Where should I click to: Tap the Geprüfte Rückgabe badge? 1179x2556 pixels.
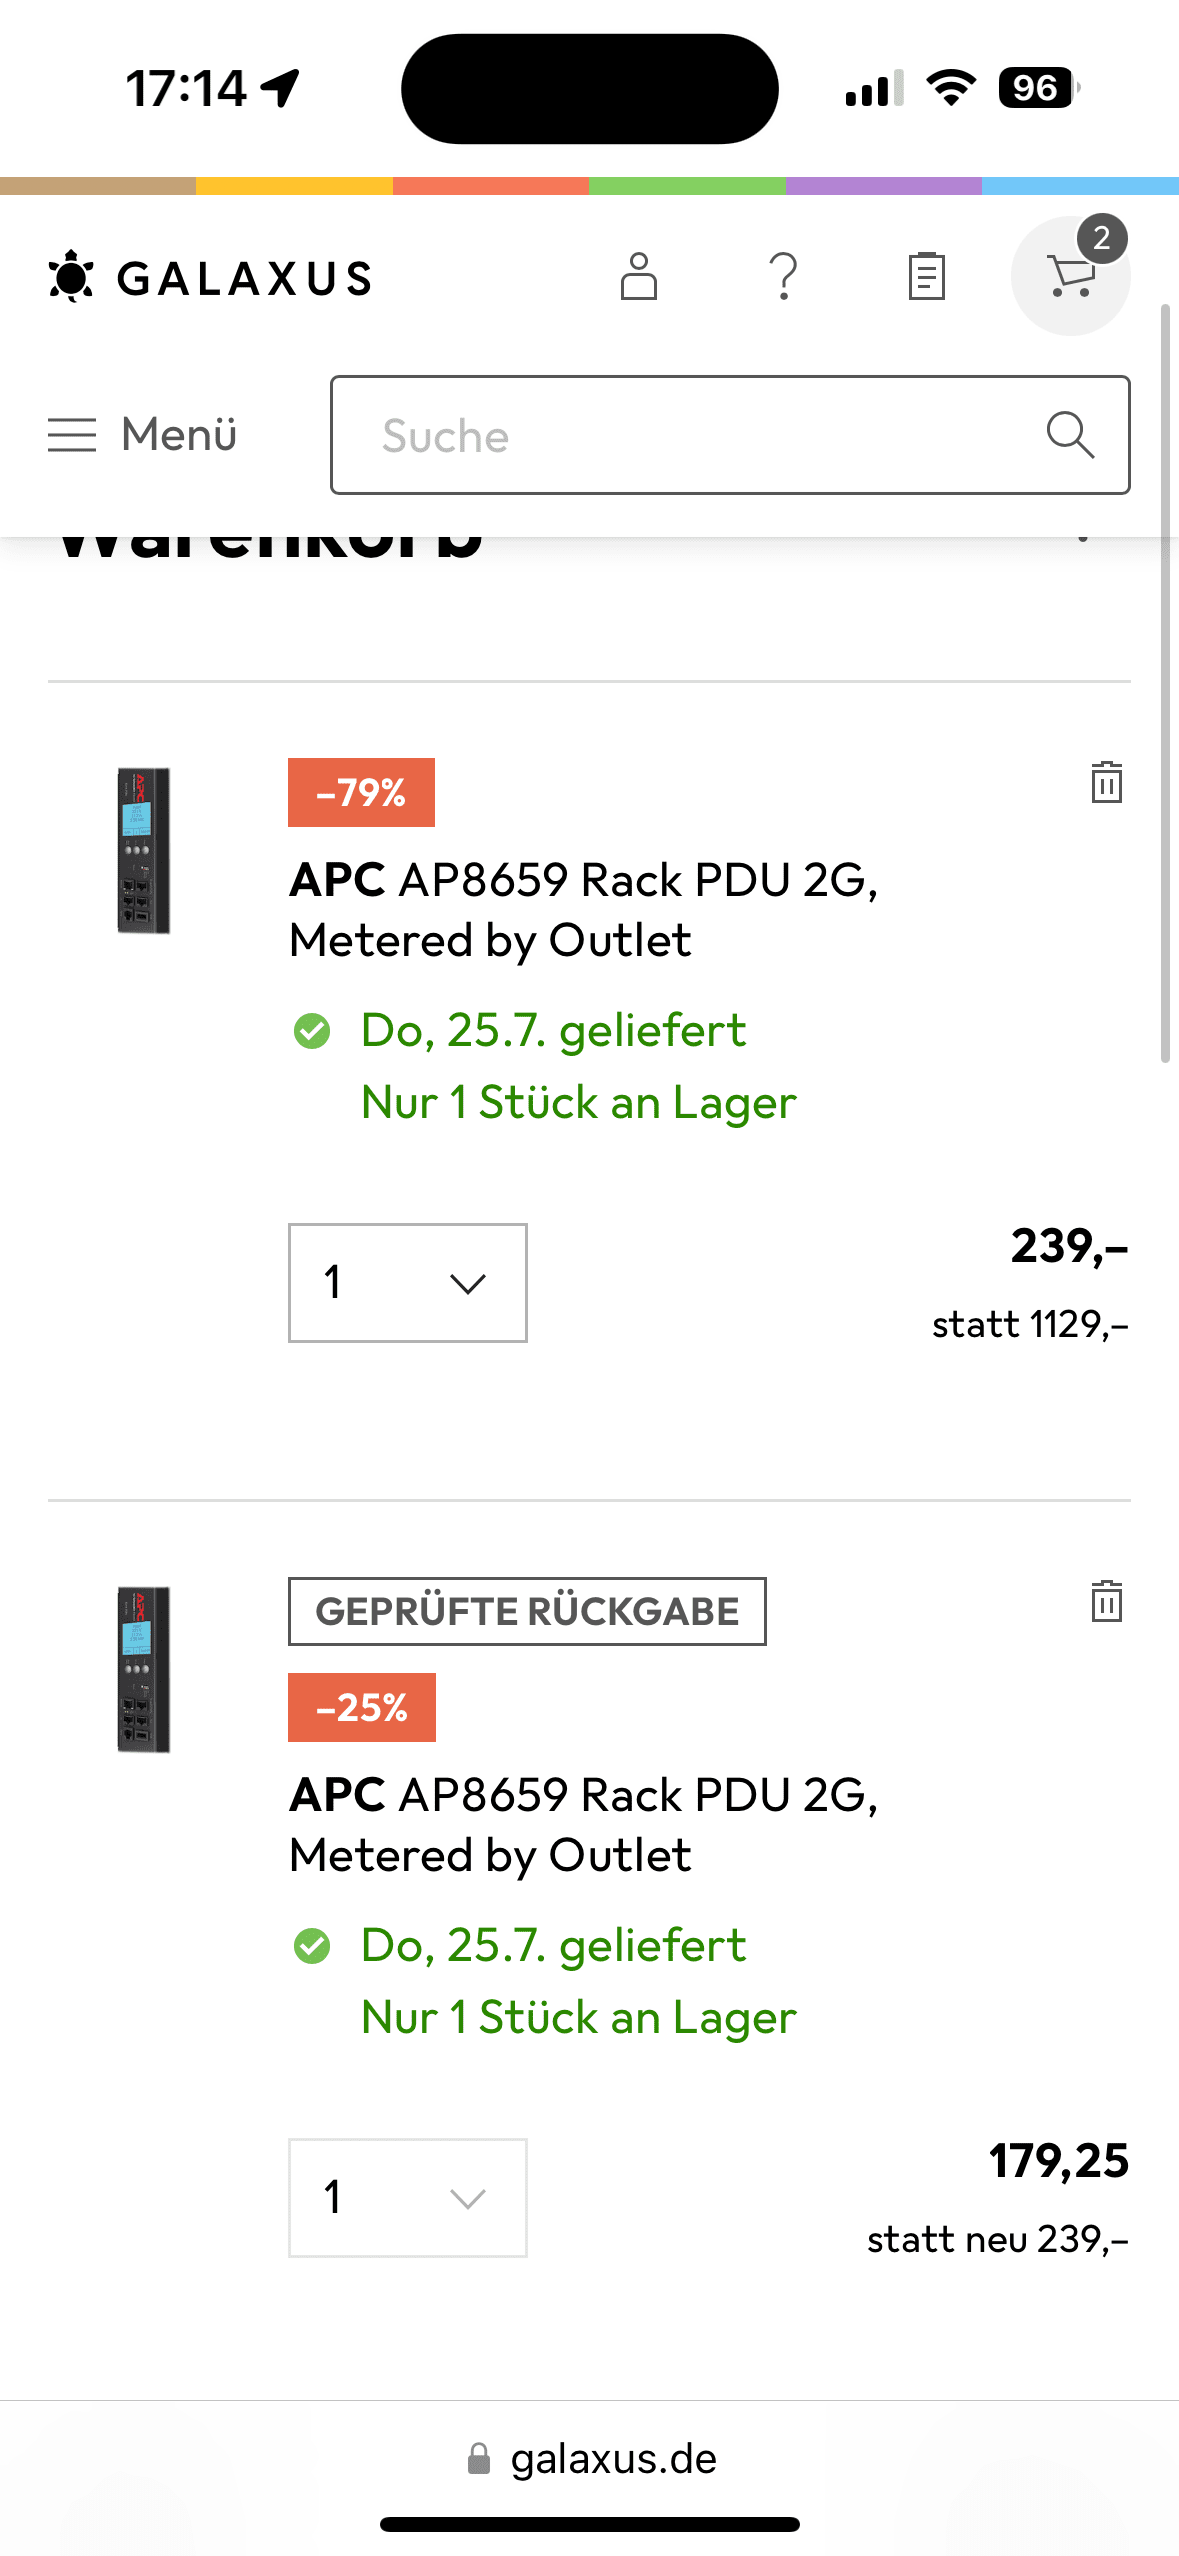click(x=527, y=1611)
